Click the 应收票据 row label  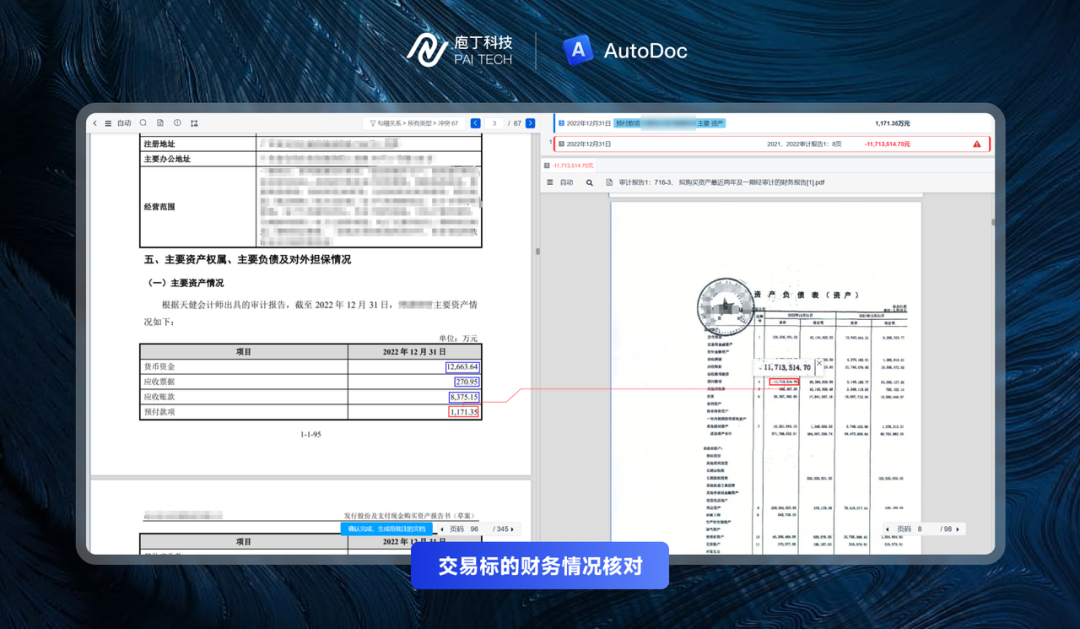tap(159, 382)
